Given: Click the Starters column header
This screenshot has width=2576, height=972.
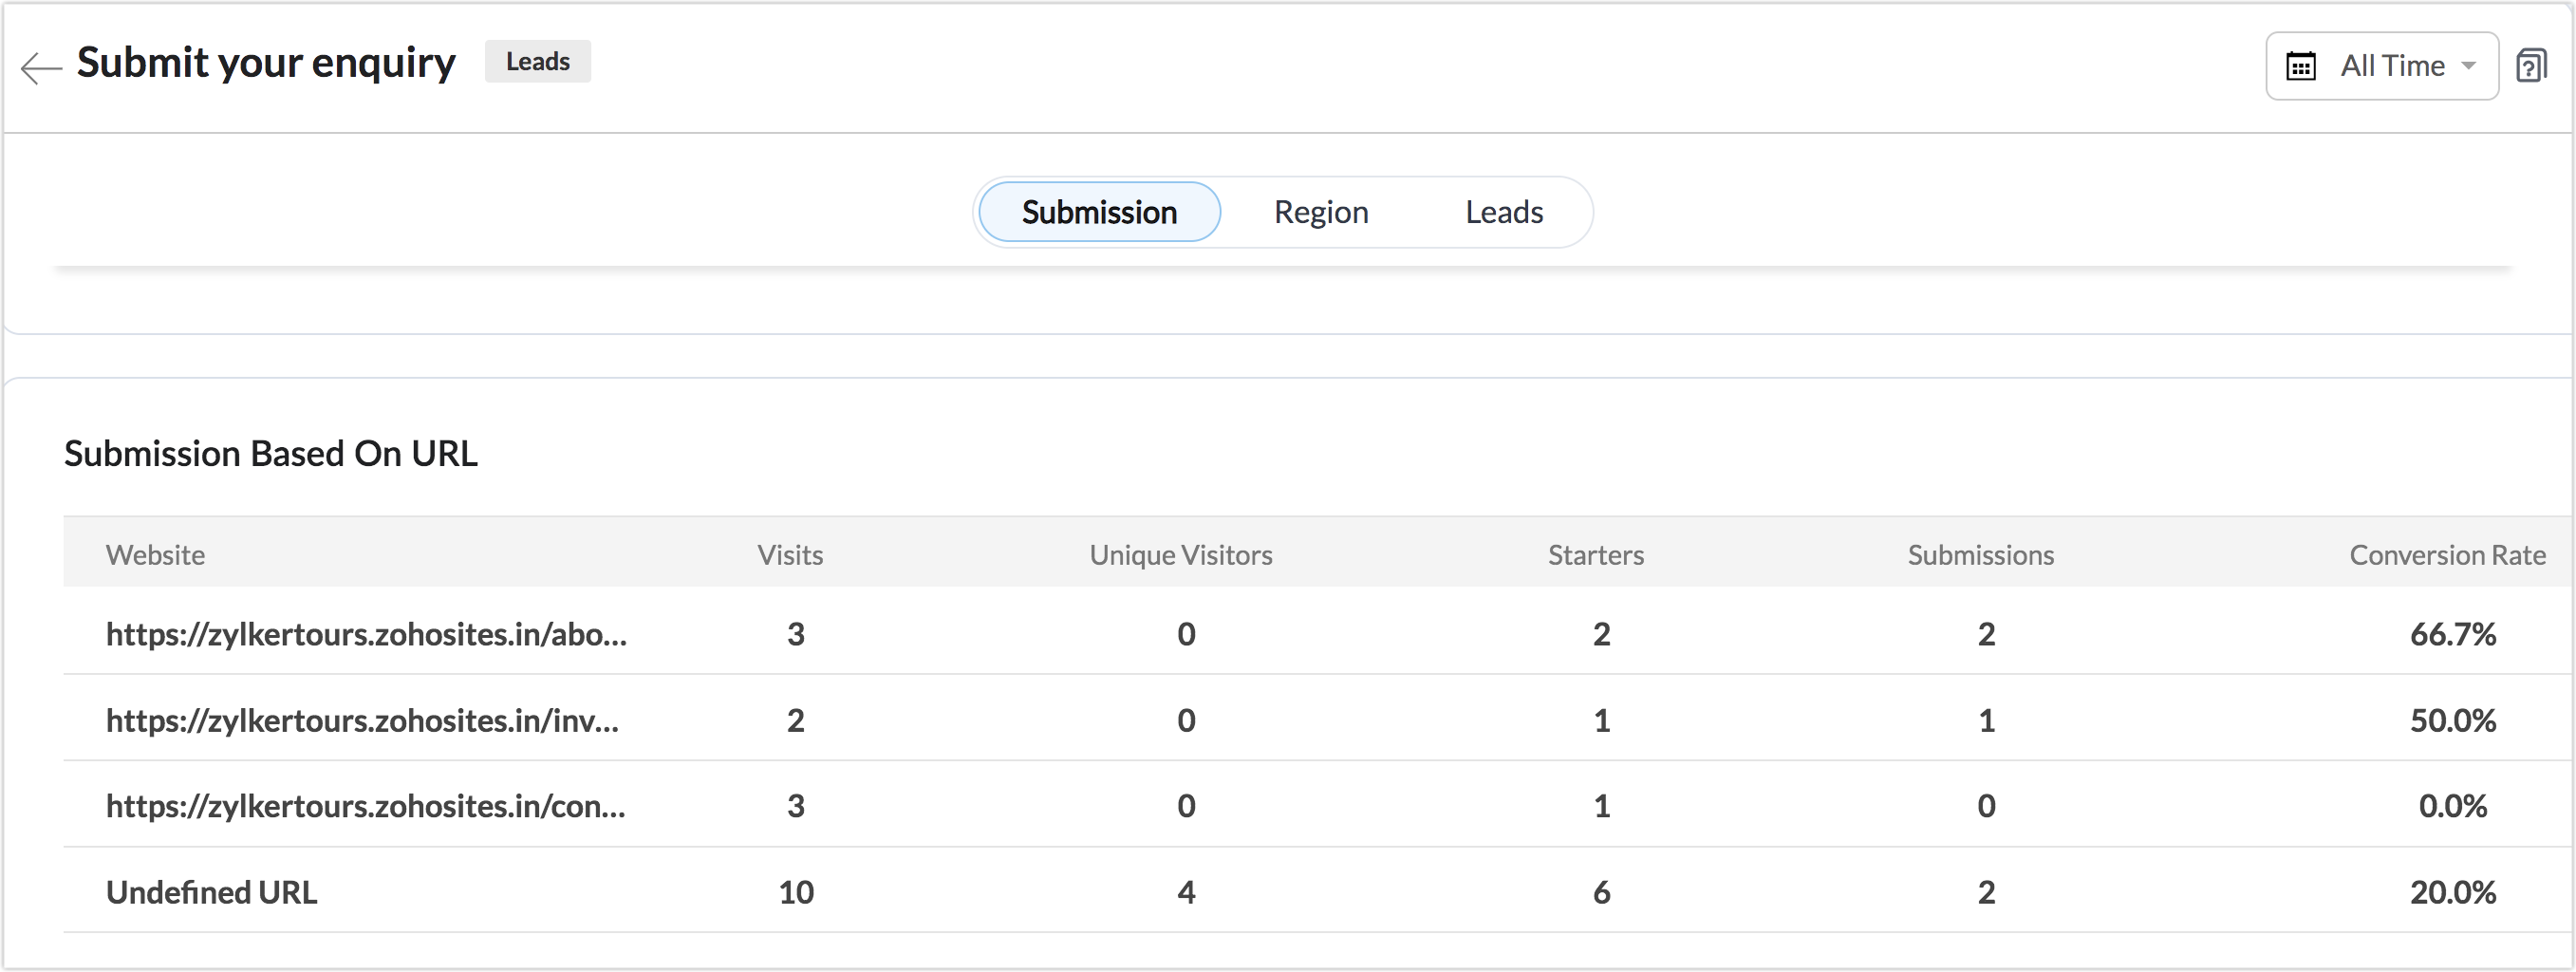Looking at the screenshot, I should (1595, 555).
